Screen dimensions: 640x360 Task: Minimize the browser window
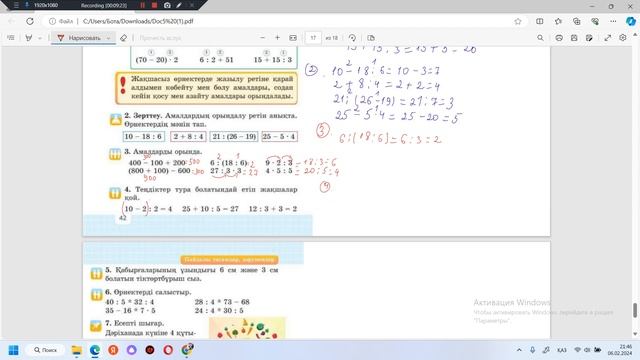coord(592,6)
